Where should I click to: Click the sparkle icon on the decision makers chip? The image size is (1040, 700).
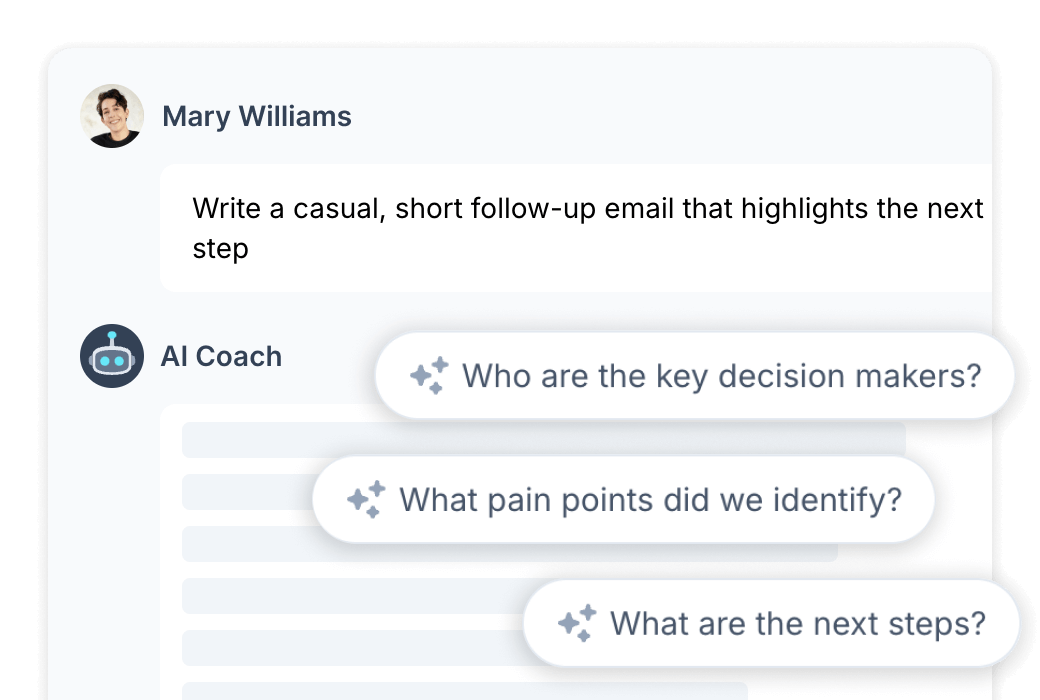click(430, 374)
